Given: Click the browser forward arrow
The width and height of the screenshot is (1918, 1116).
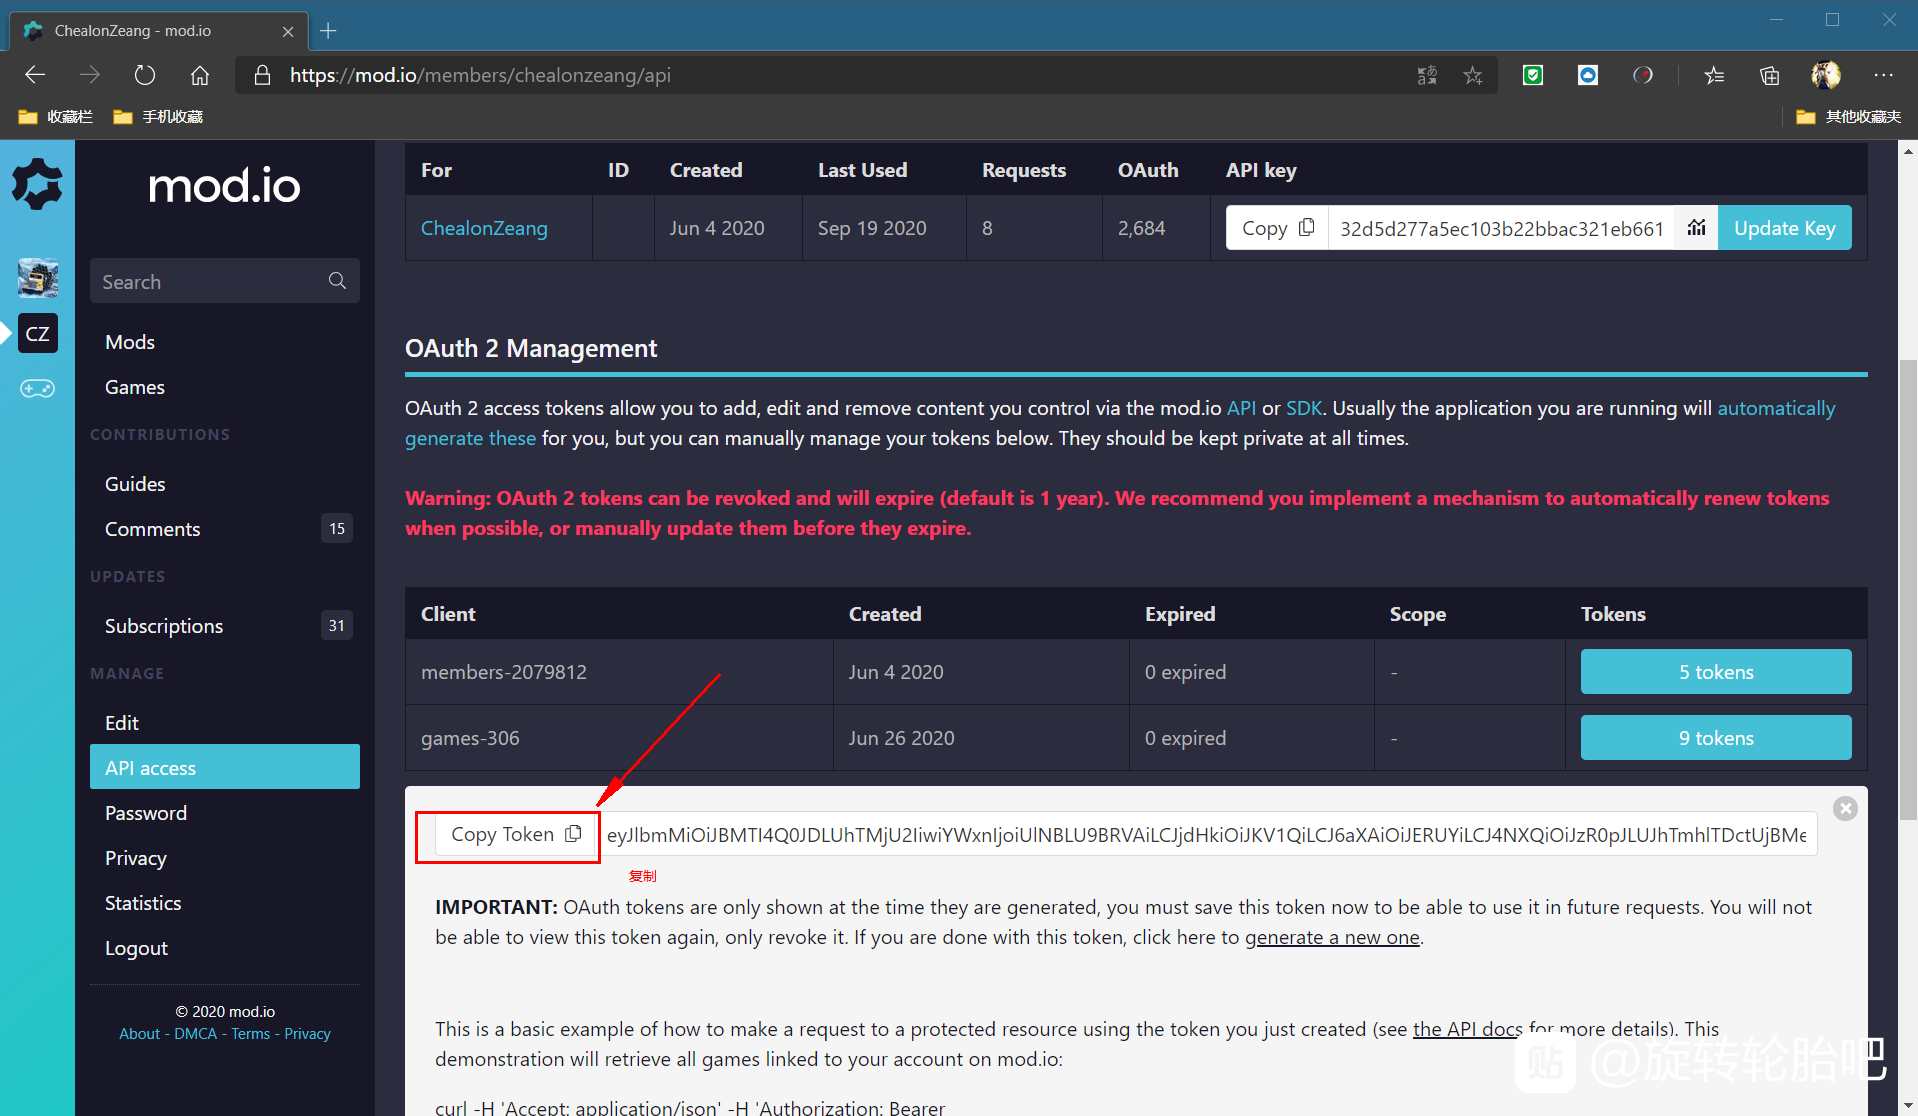Looking at the screenshot, I should [x=90, y=75].
